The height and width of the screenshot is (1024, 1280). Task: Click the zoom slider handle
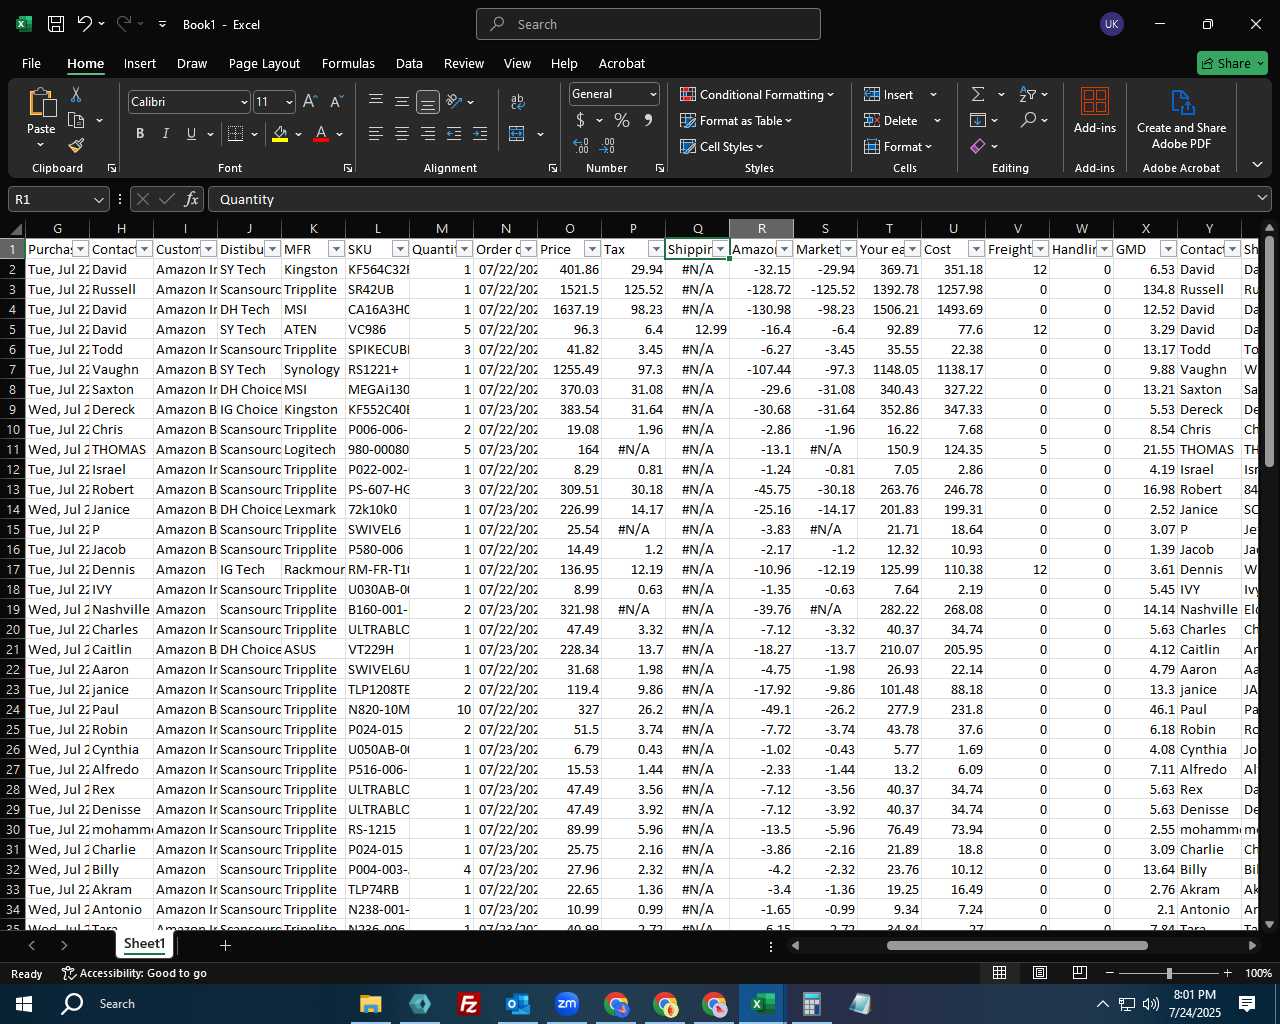[x=1168, y=973]
